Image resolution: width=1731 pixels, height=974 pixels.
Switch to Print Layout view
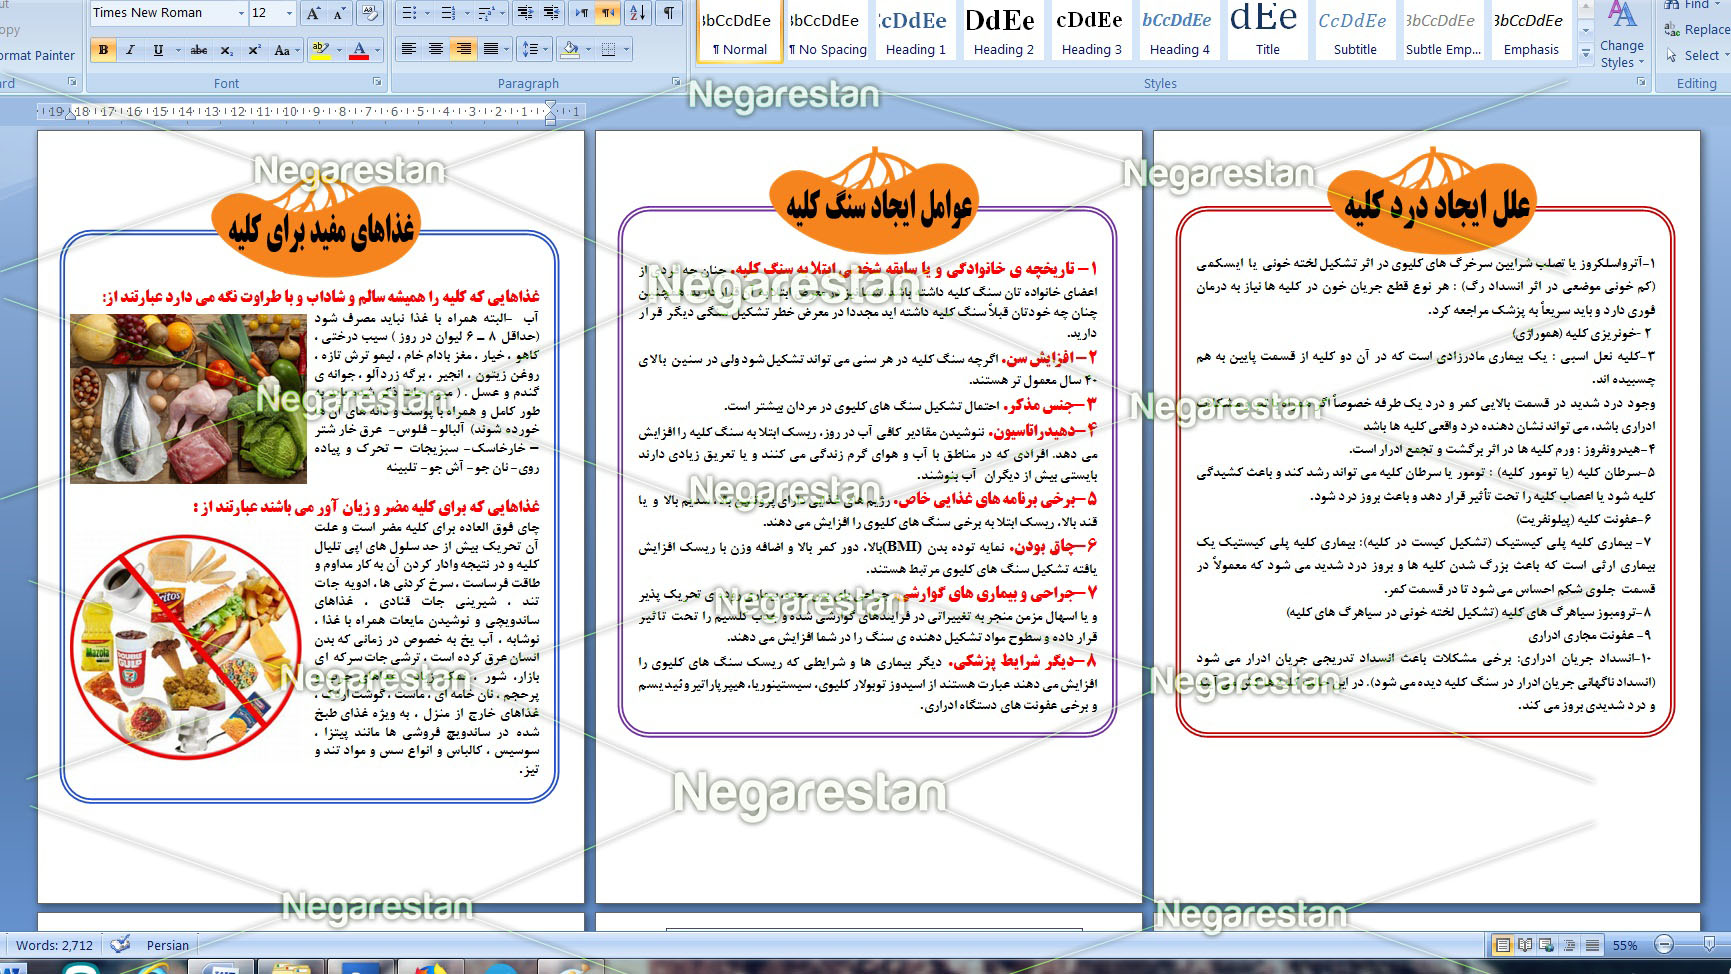[x=1502, y=945]
